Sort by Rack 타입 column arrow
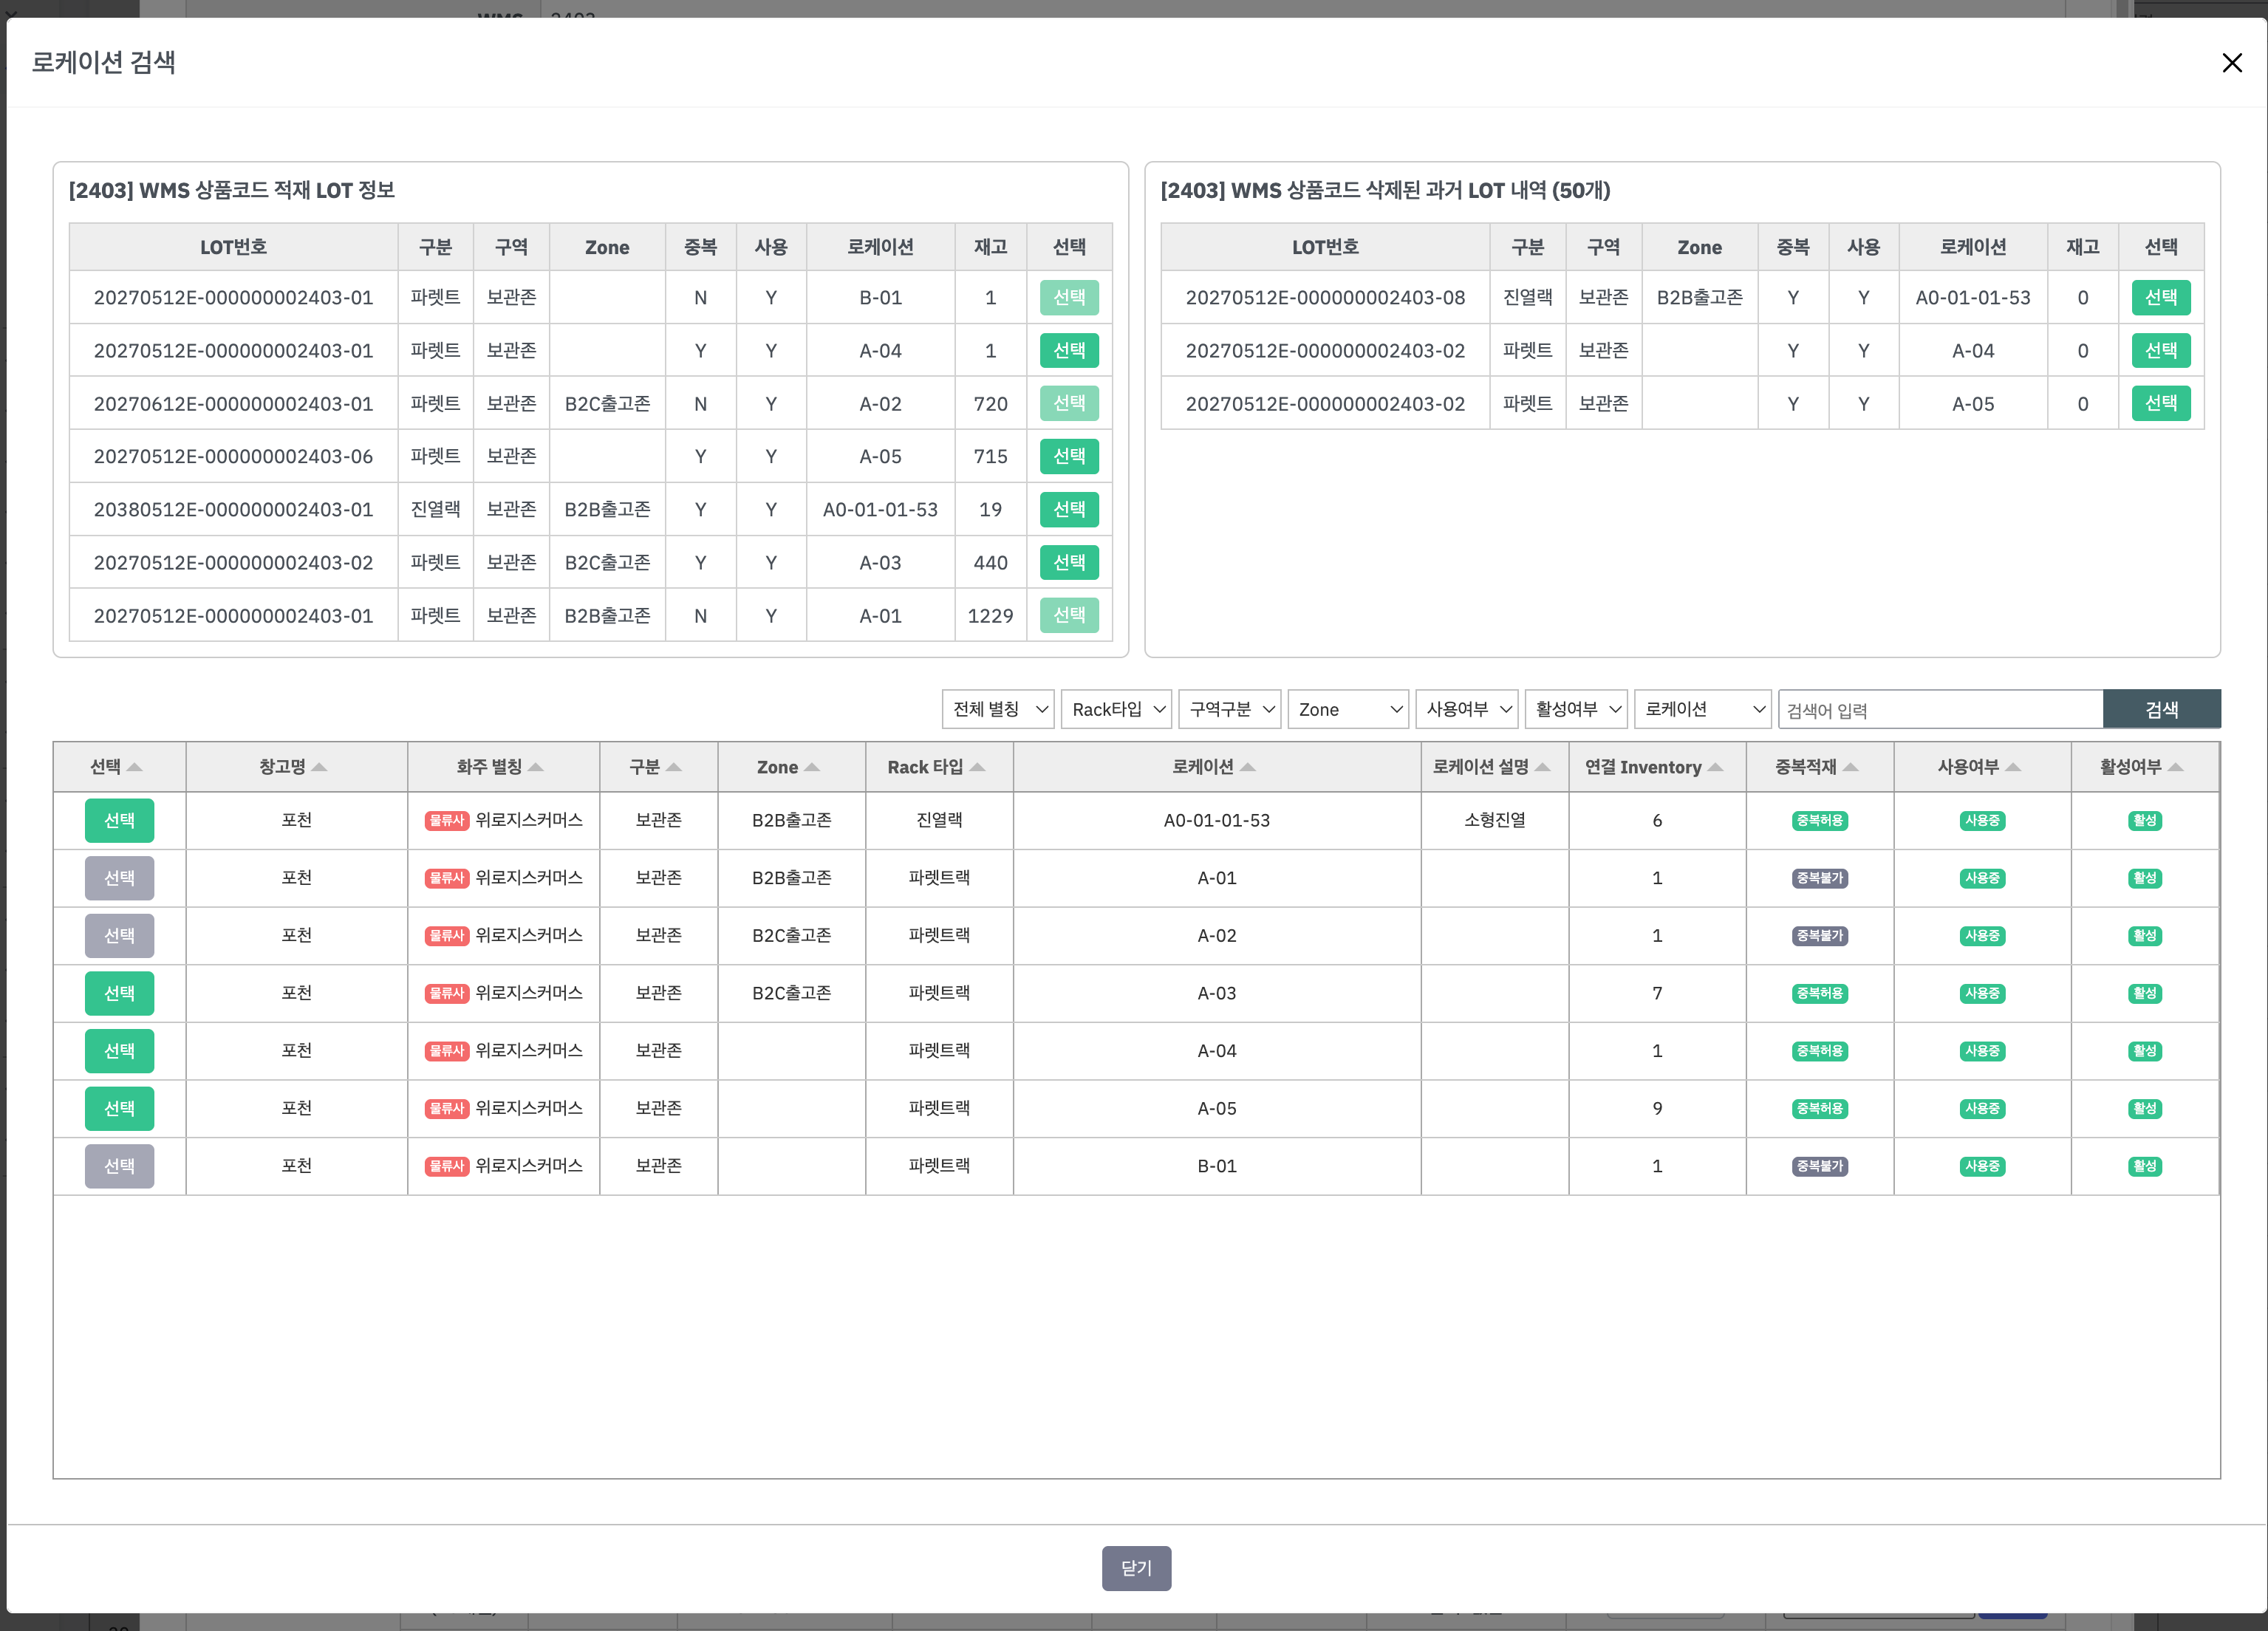Image resolution: width=2268 pixels, height=1631 pixels. tap(977, 767)
